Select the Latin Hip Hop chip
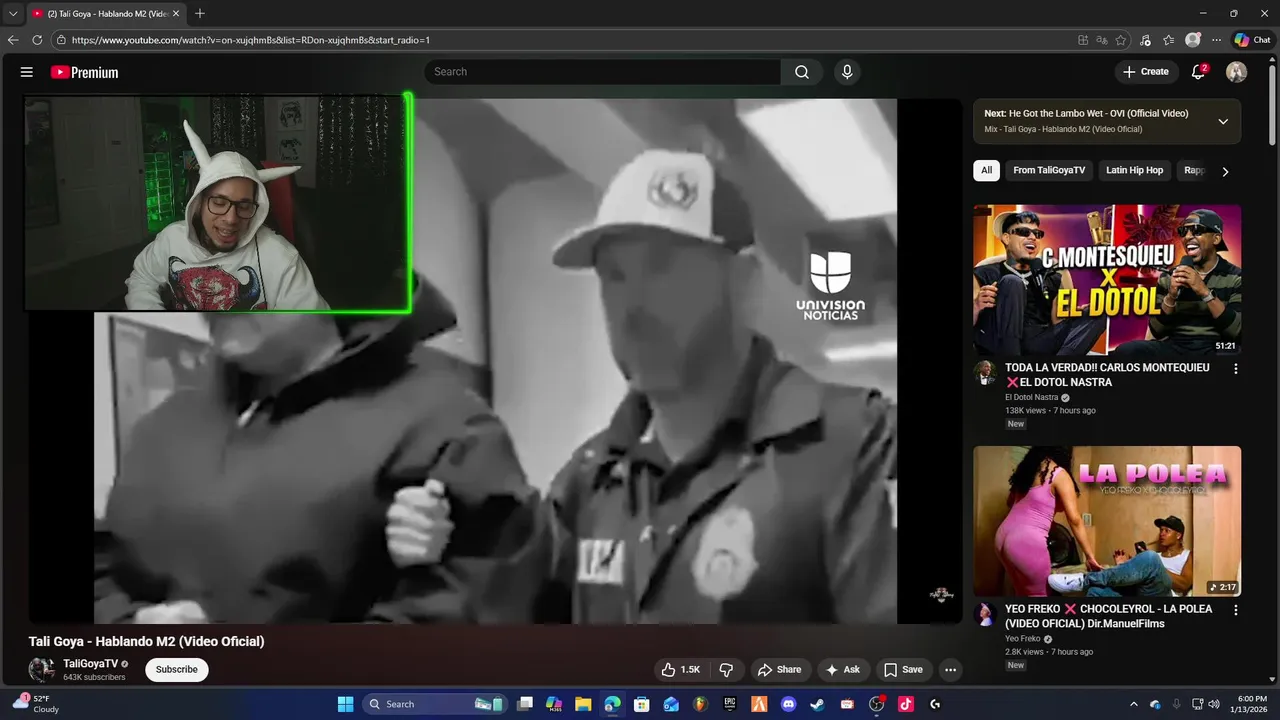 pyautogui.click(x=1134, y=170)
